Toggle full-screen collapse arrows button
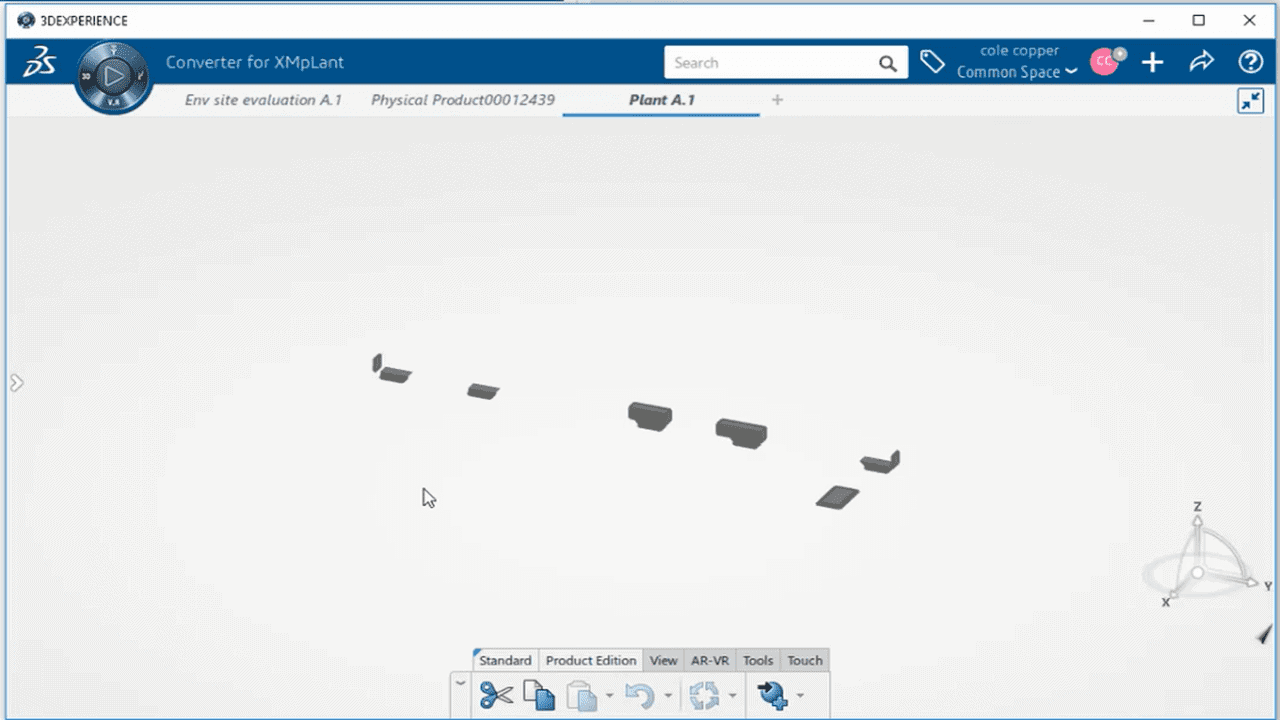1280x720 pixels. pos(1250,100)
